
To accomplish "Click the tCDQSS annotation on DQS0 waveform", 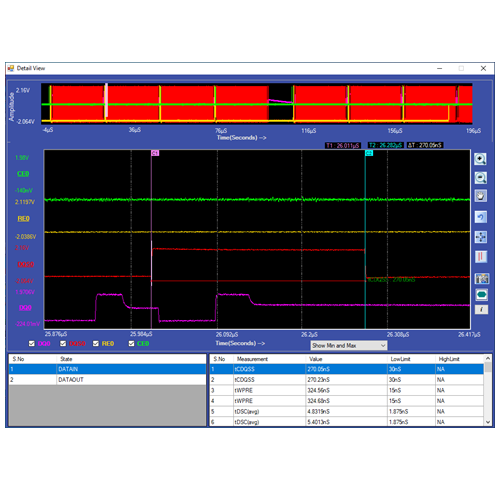I will click(391, 280).
